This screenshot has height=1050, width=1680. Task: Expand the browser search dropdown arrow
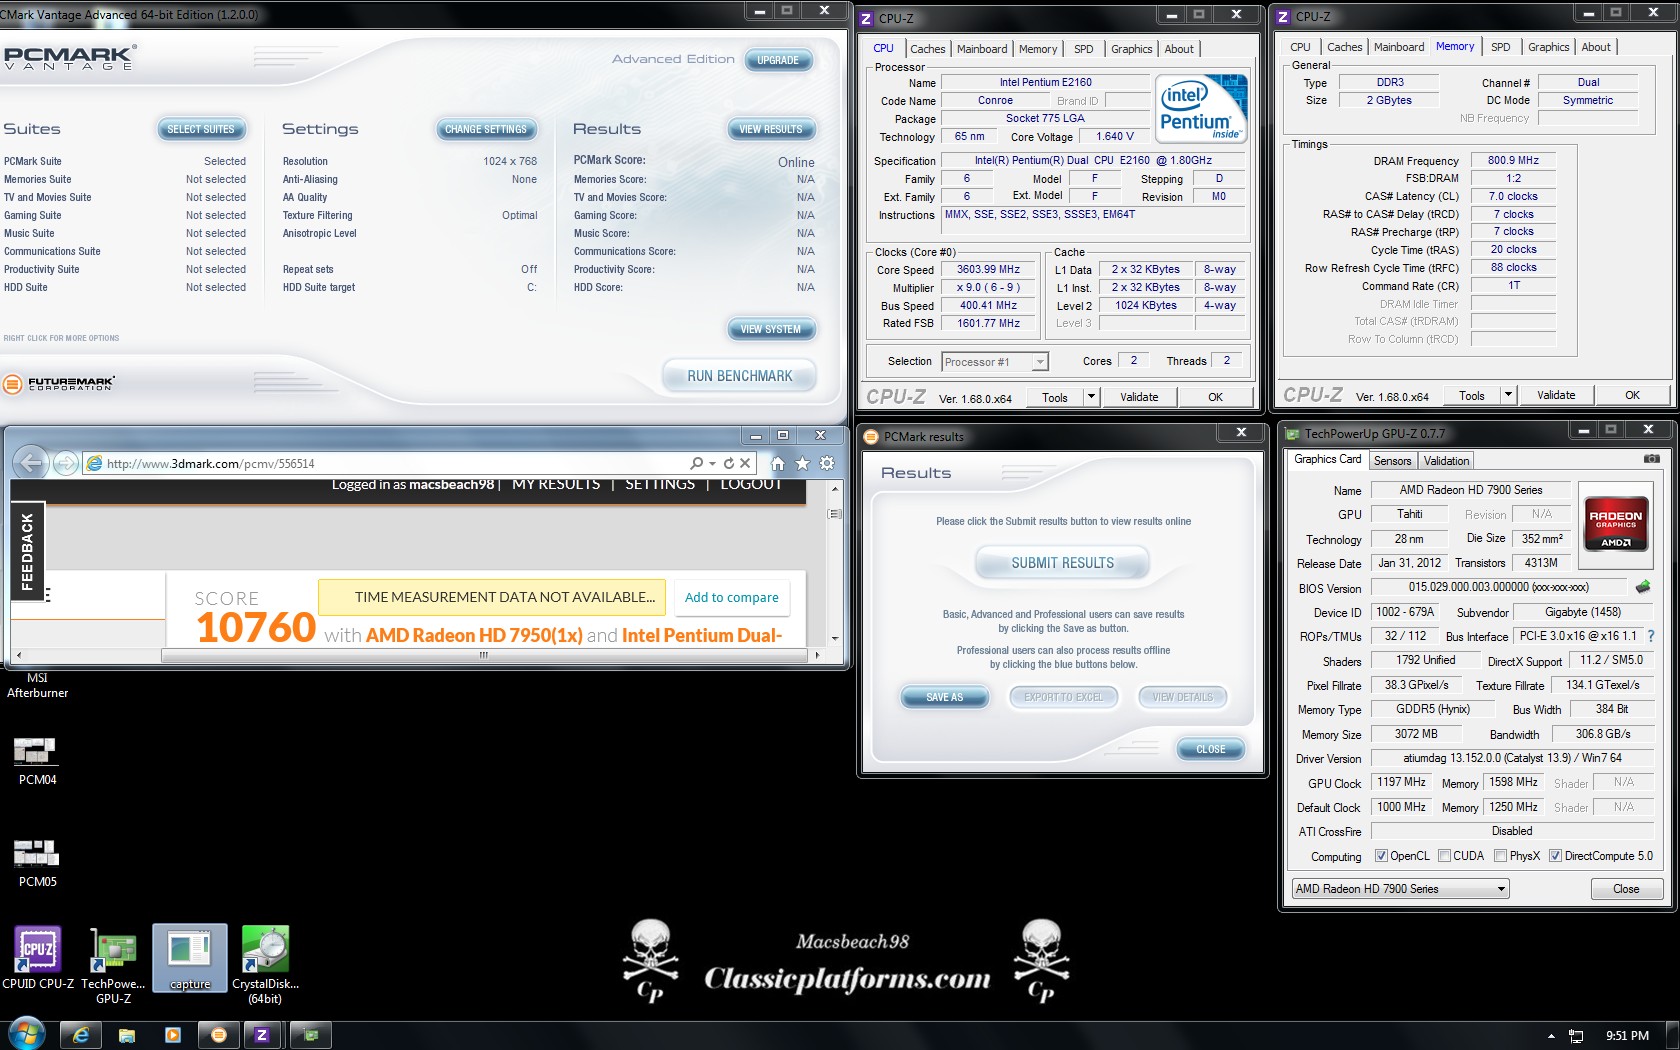(x=712, y=463)
